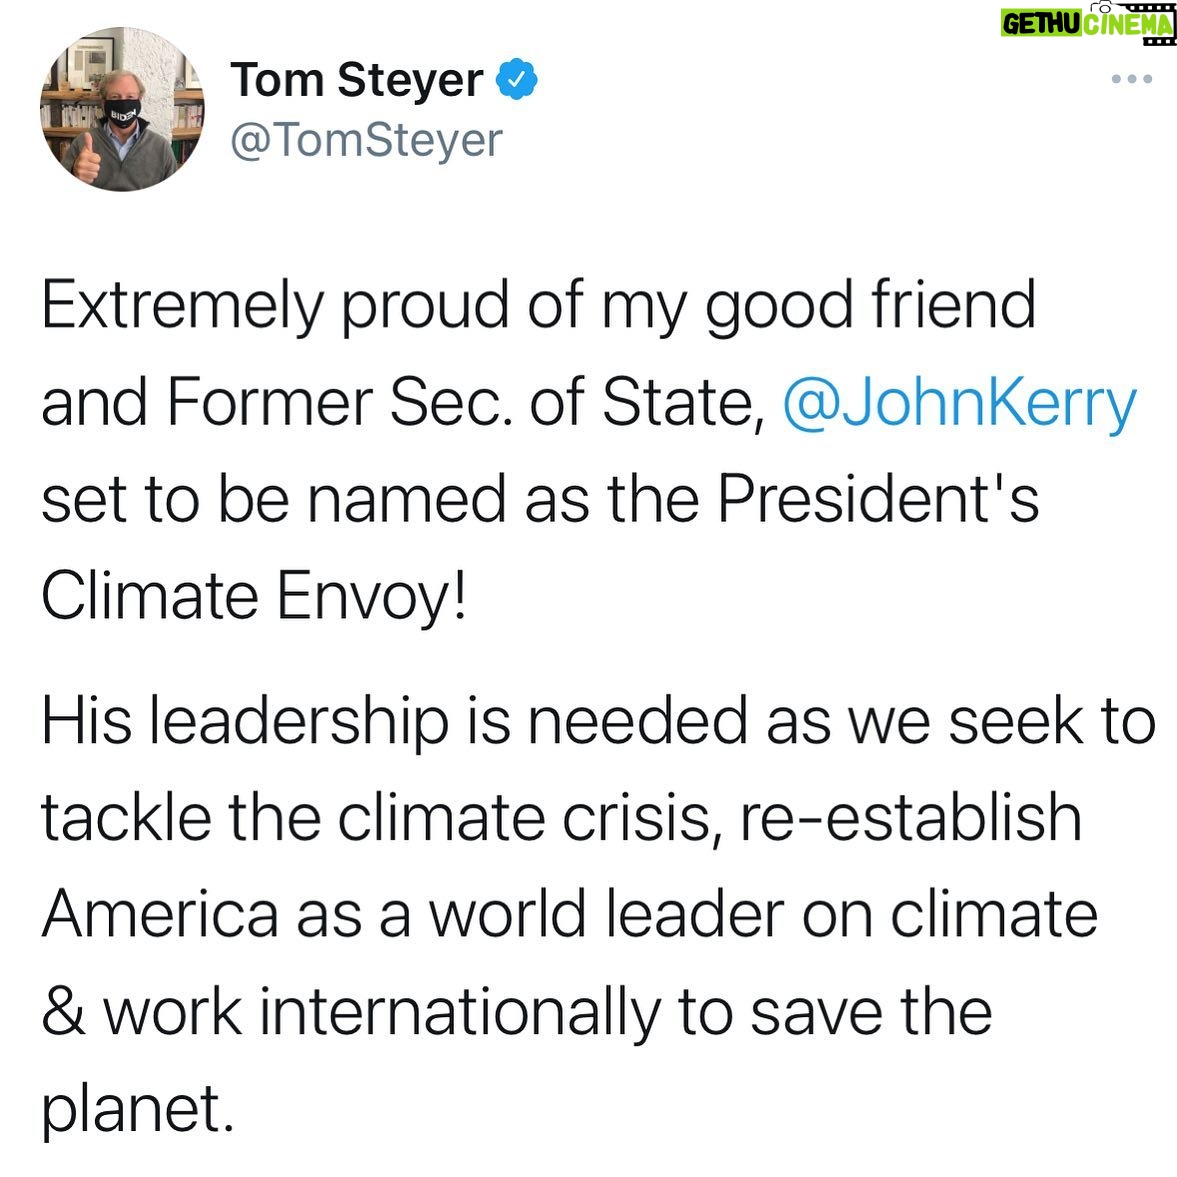Click the 'His leadership is needed' line
The image size is (1177, 1177).
[x=598, y=721]
